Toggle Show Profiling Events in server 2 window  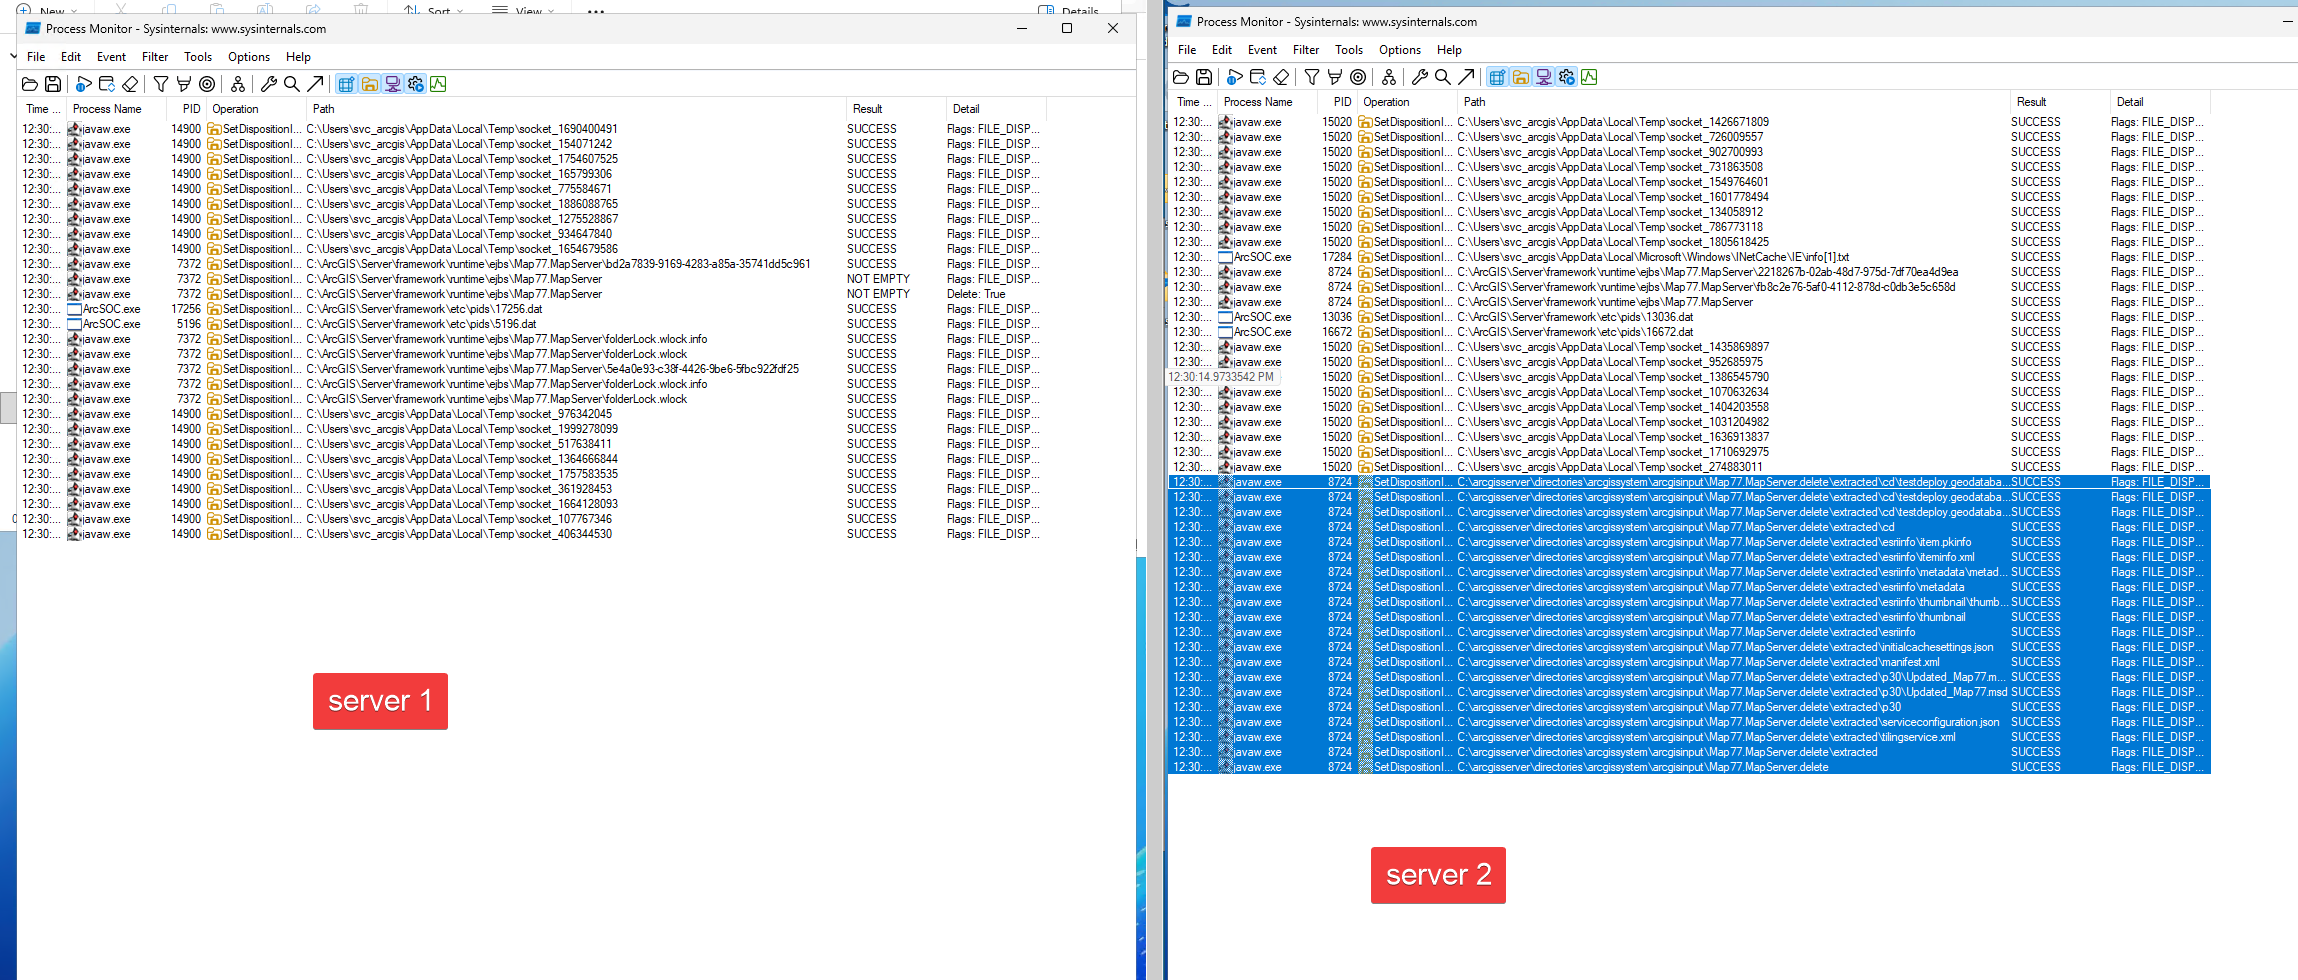1589,77
